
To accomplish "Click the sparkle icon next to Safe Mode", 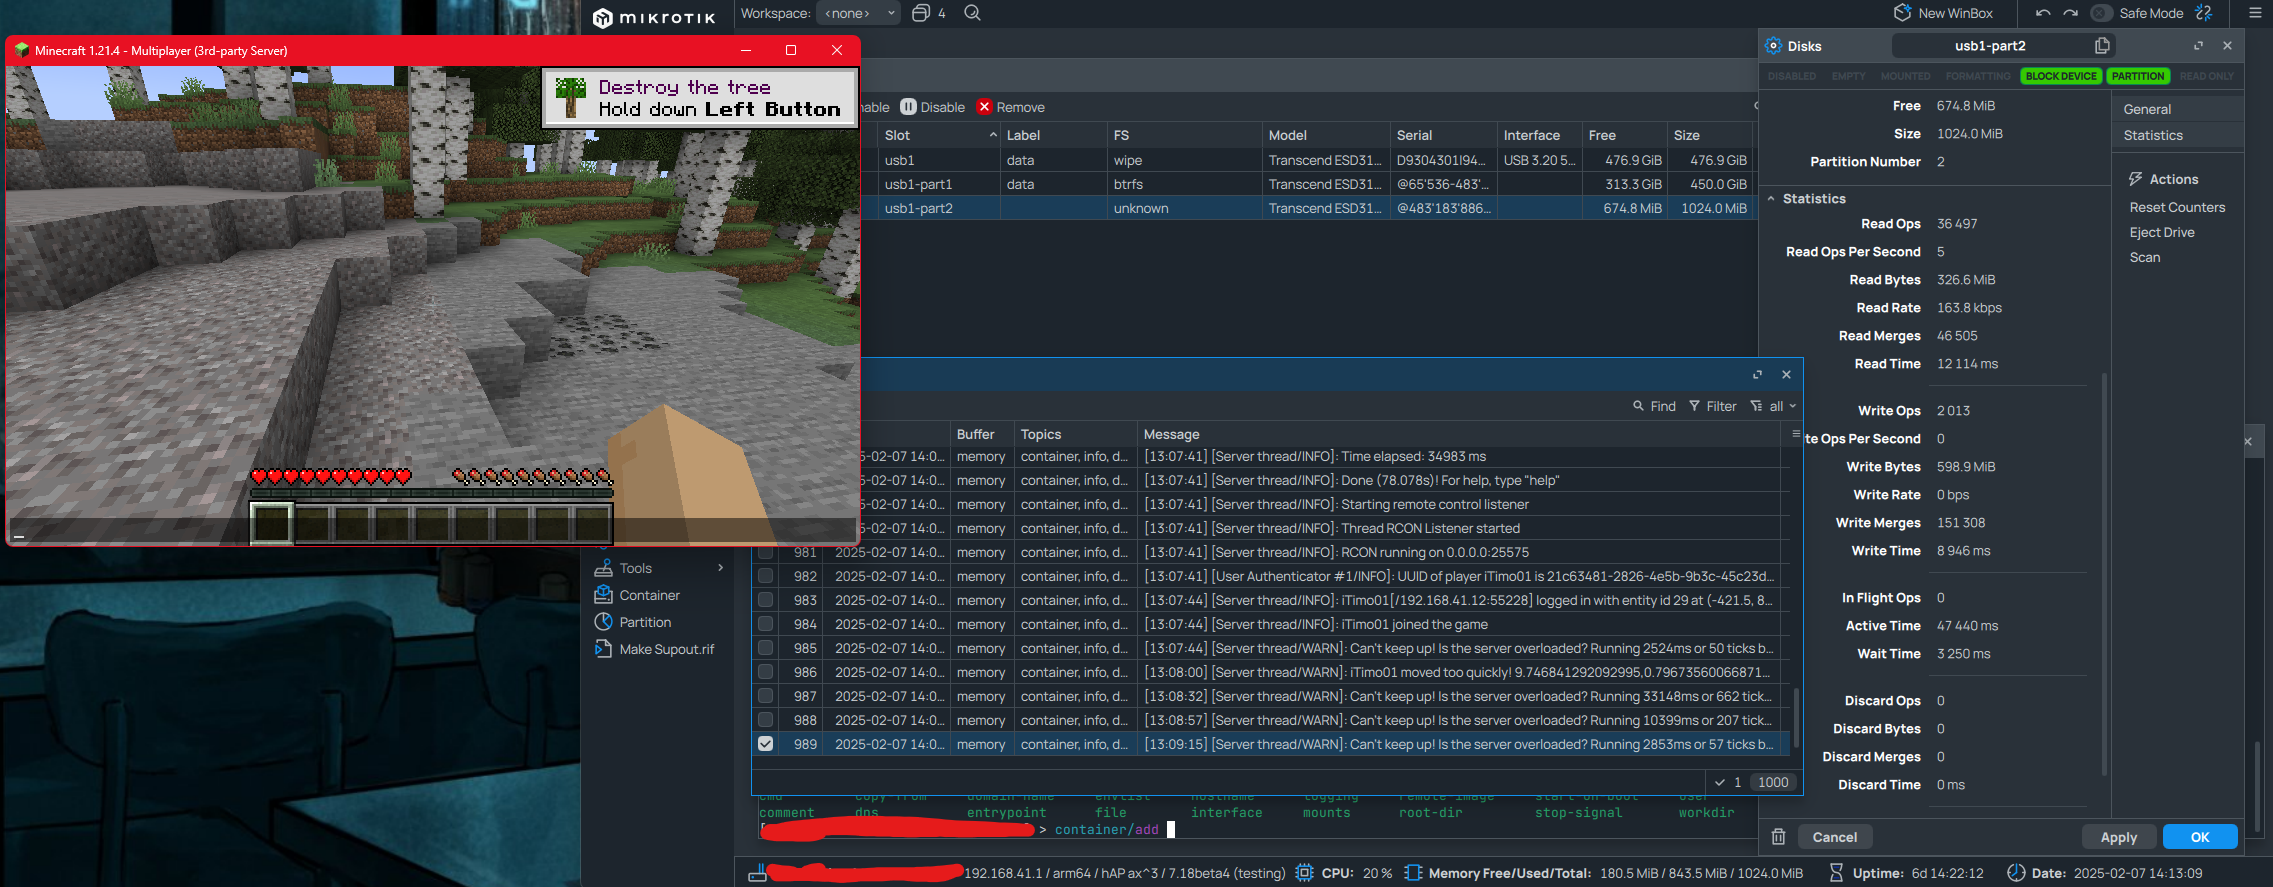I will pos(2204,13).
